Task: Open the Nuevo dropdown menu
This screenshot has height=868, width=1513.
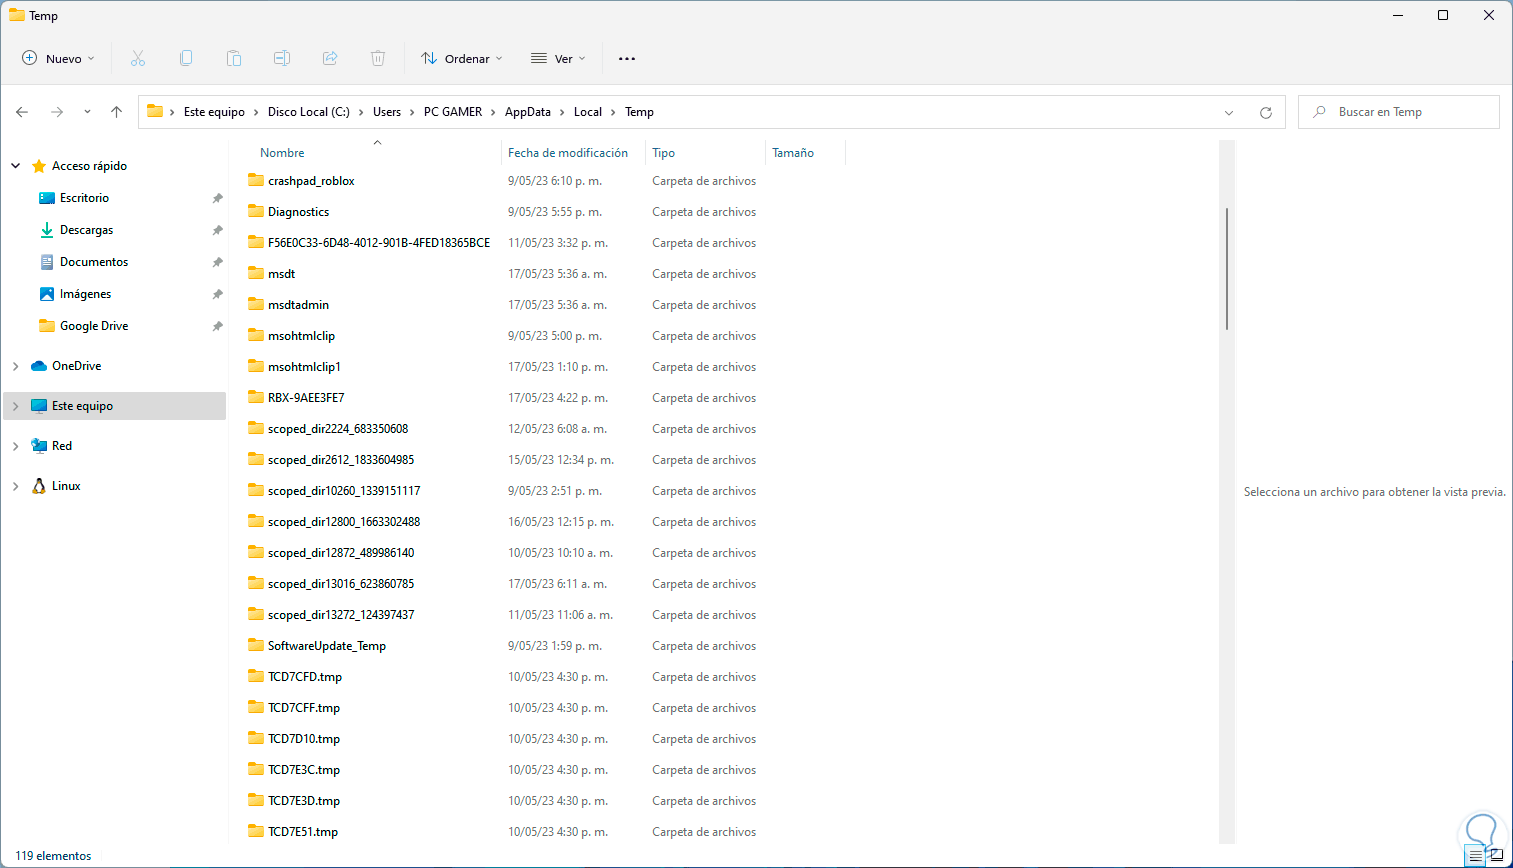Action: [x=59, y=59]
